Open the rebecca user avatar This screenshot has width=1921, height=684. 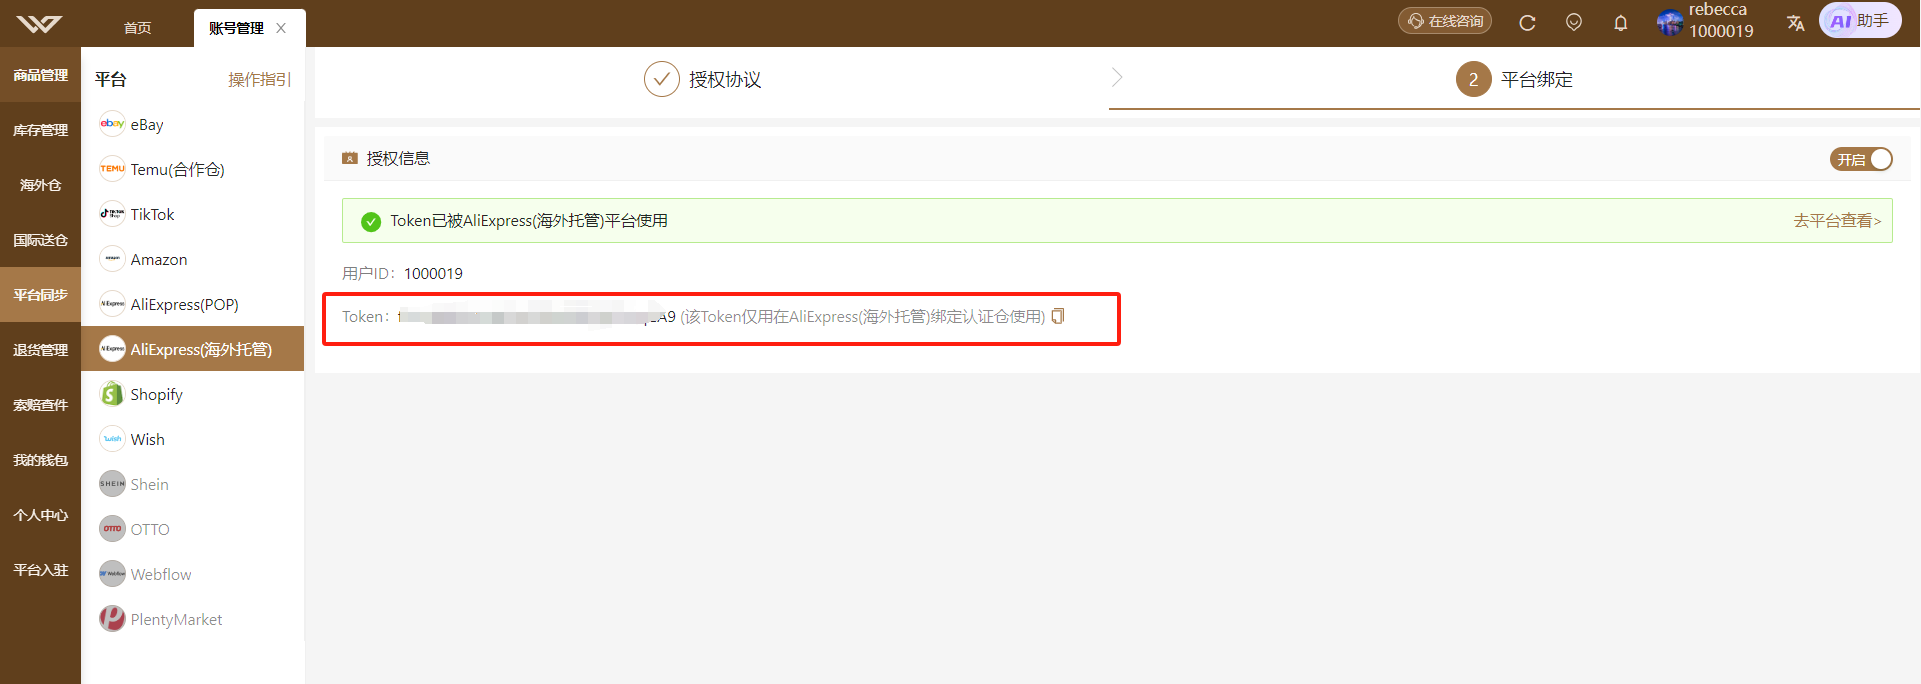(x=1670, y=22)
